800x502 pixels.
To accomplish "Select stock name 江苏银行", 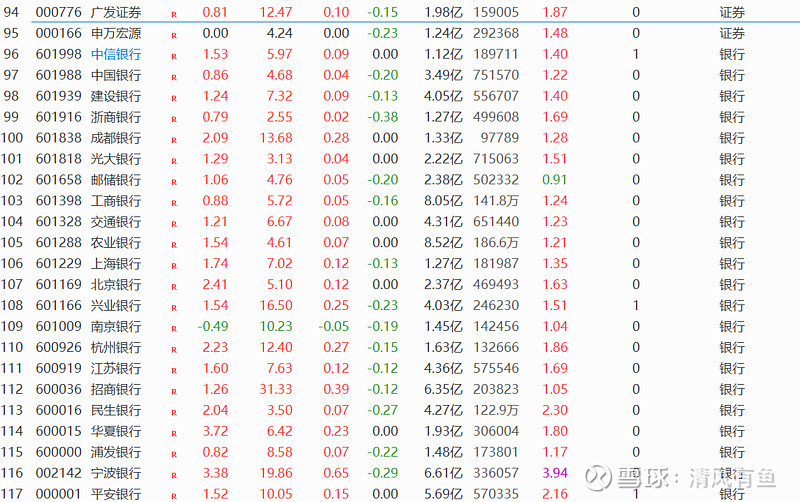I will coord(116,368).
